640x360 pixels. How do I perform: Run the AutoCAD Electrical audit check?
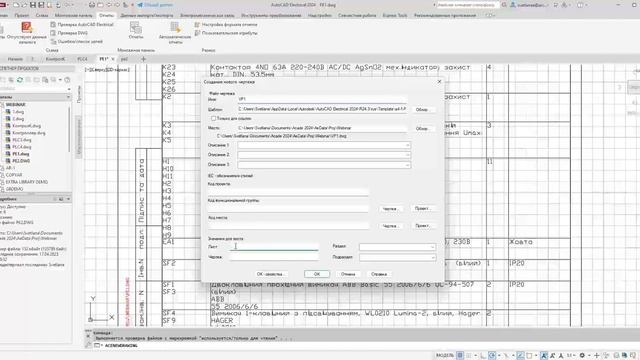point(82,24)
